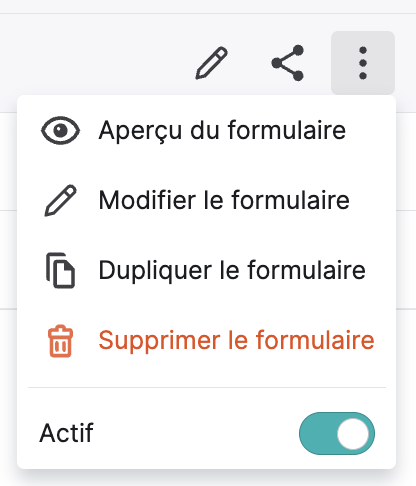
Task: Open the share icon next to the pencil
Action: point(288,63)
